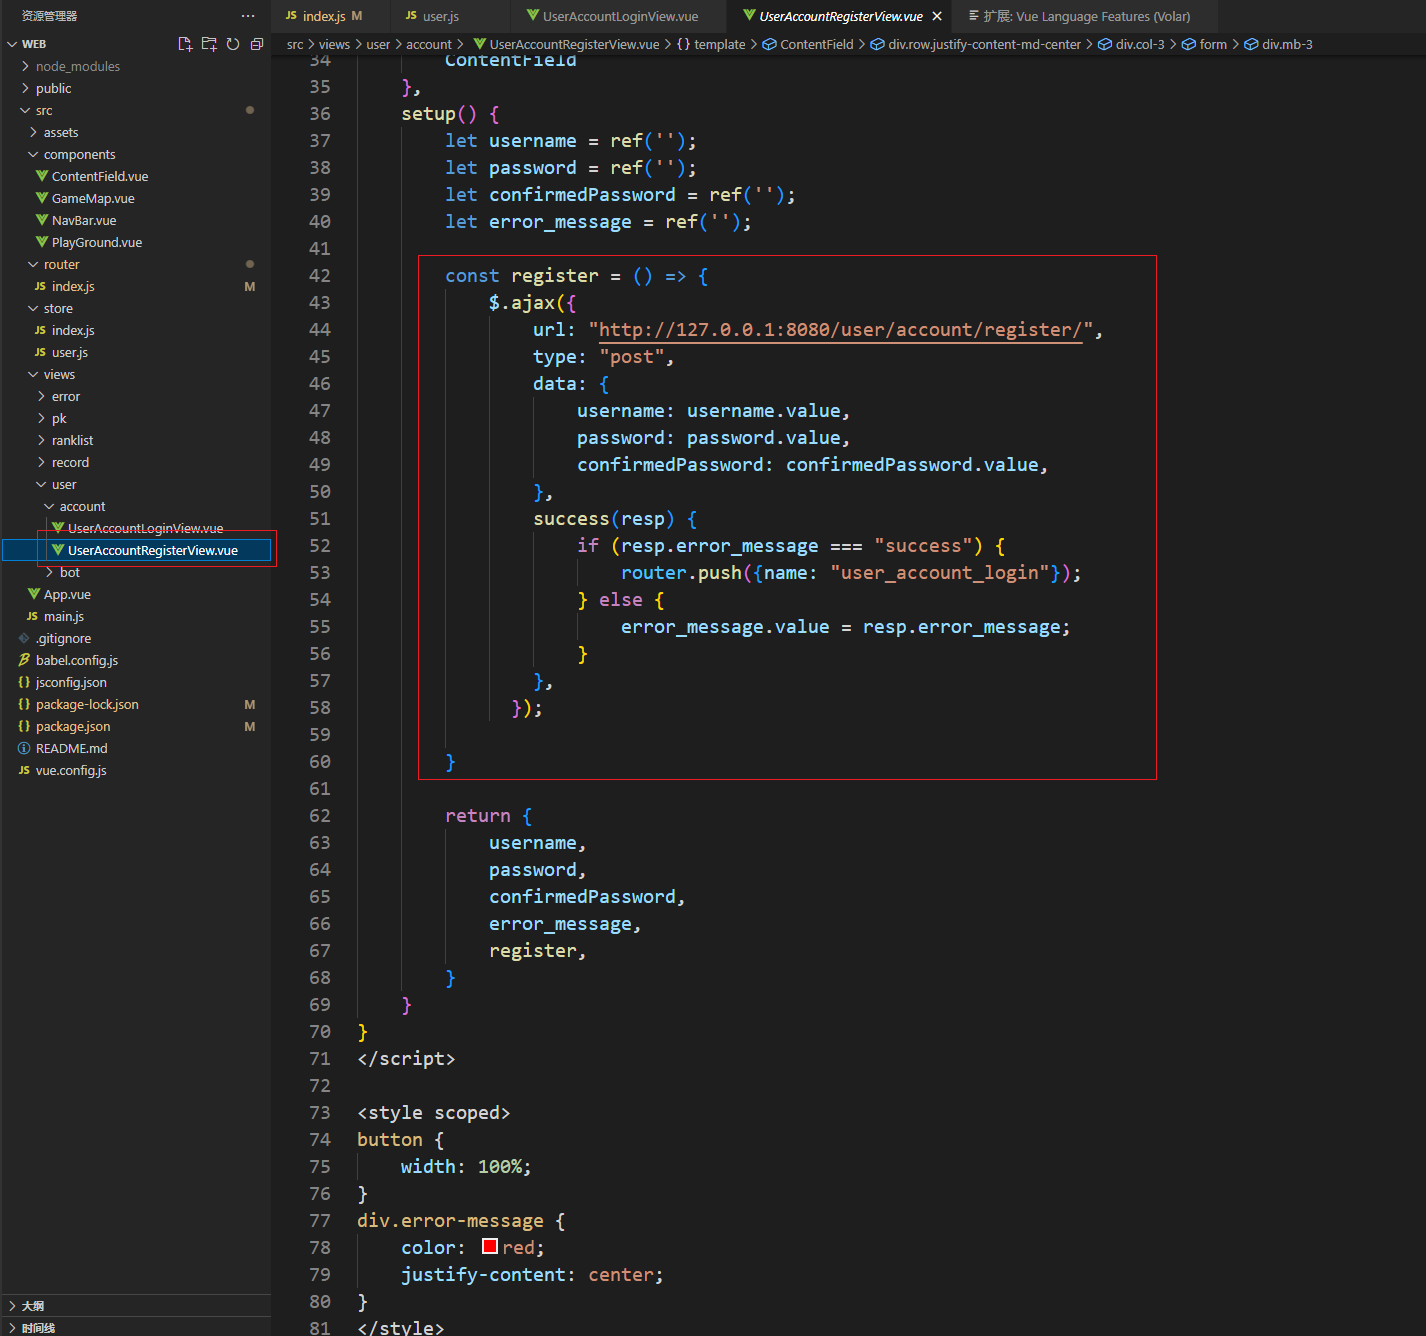Screen dimensions: 1426x1336
Task: Expand the node_modules folder
Action: [x=78, y=66]
